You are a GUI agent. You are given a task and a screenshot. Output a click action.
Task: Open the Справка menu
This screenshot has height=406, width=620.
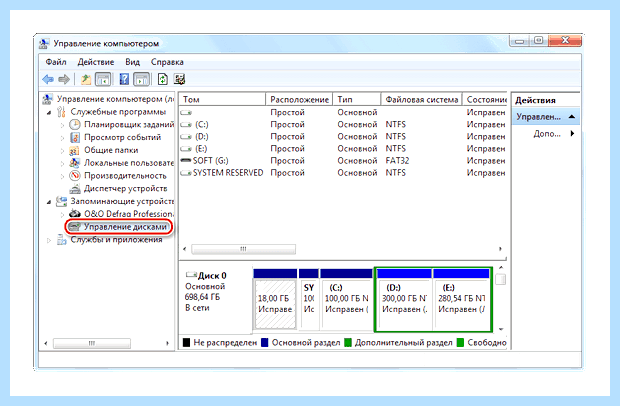[167, 62]
